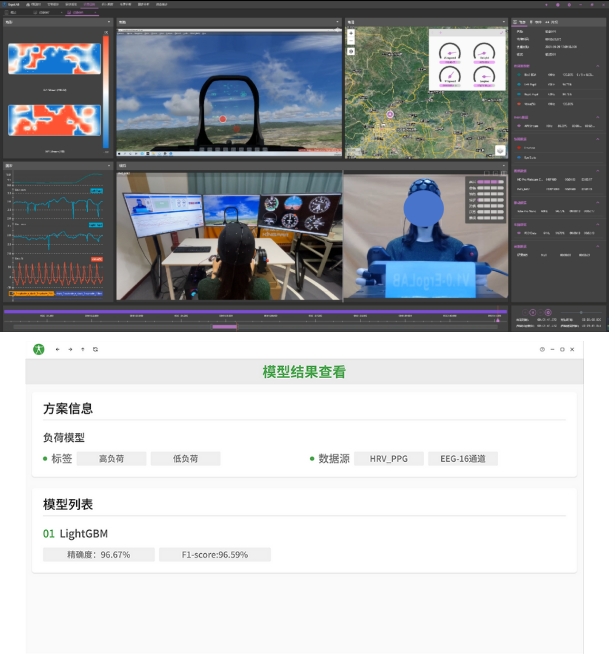Click the purple timeline progress bar
Image resolution: width=615 pixels, height=671 pixels.
[x=256, y=312]
